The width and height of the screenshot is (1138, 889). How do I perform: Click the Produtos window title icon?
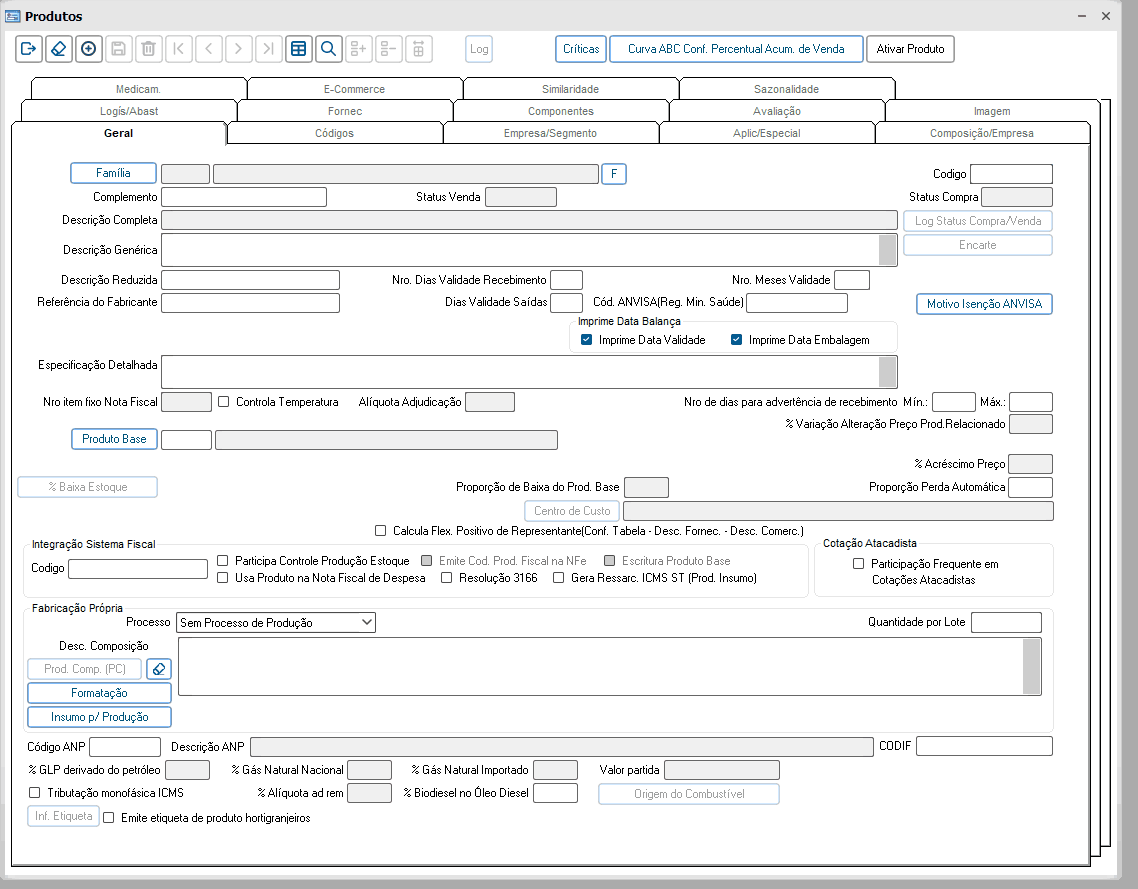[12, 16]
